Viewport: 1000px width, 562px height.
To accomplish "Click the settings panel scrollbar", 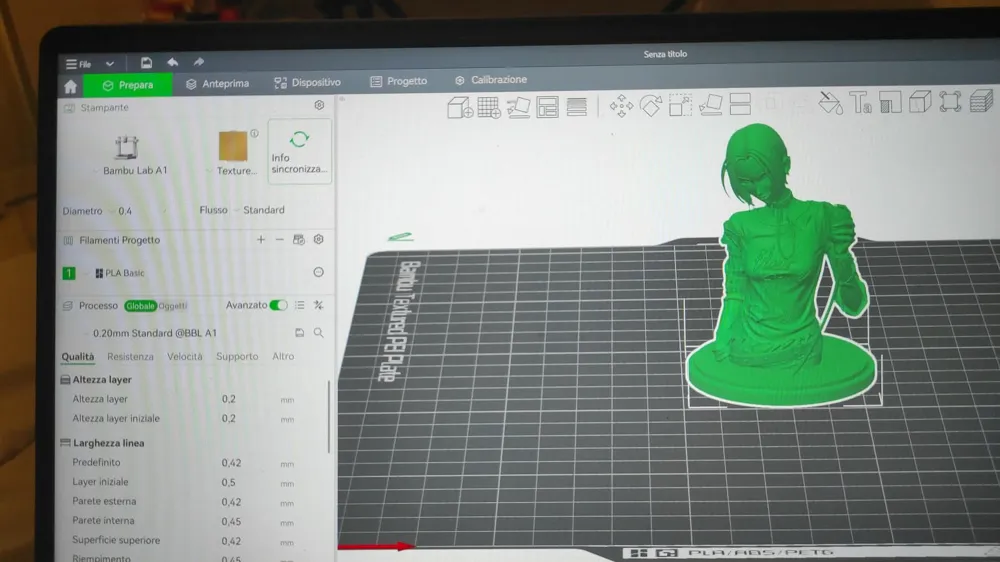I will pos(329,417).
